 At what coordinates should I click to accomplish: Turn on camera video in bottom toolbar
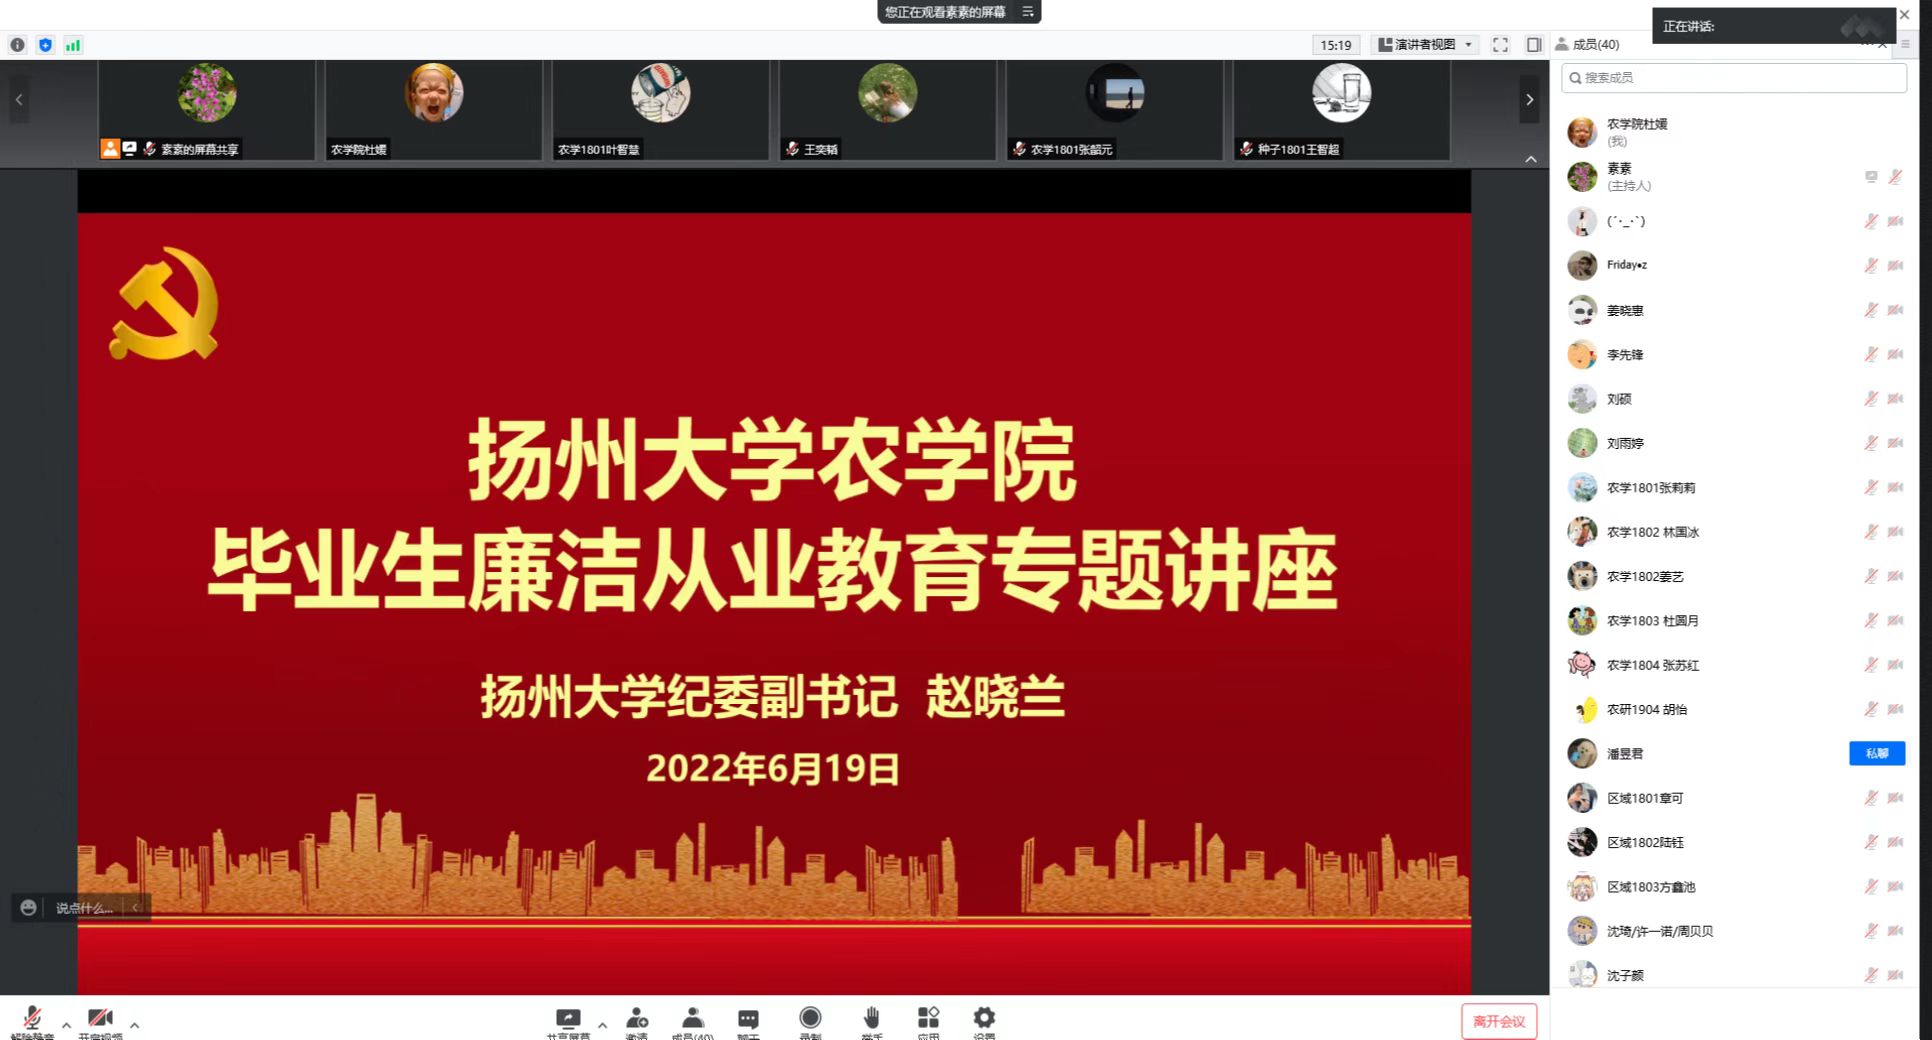100,1019
